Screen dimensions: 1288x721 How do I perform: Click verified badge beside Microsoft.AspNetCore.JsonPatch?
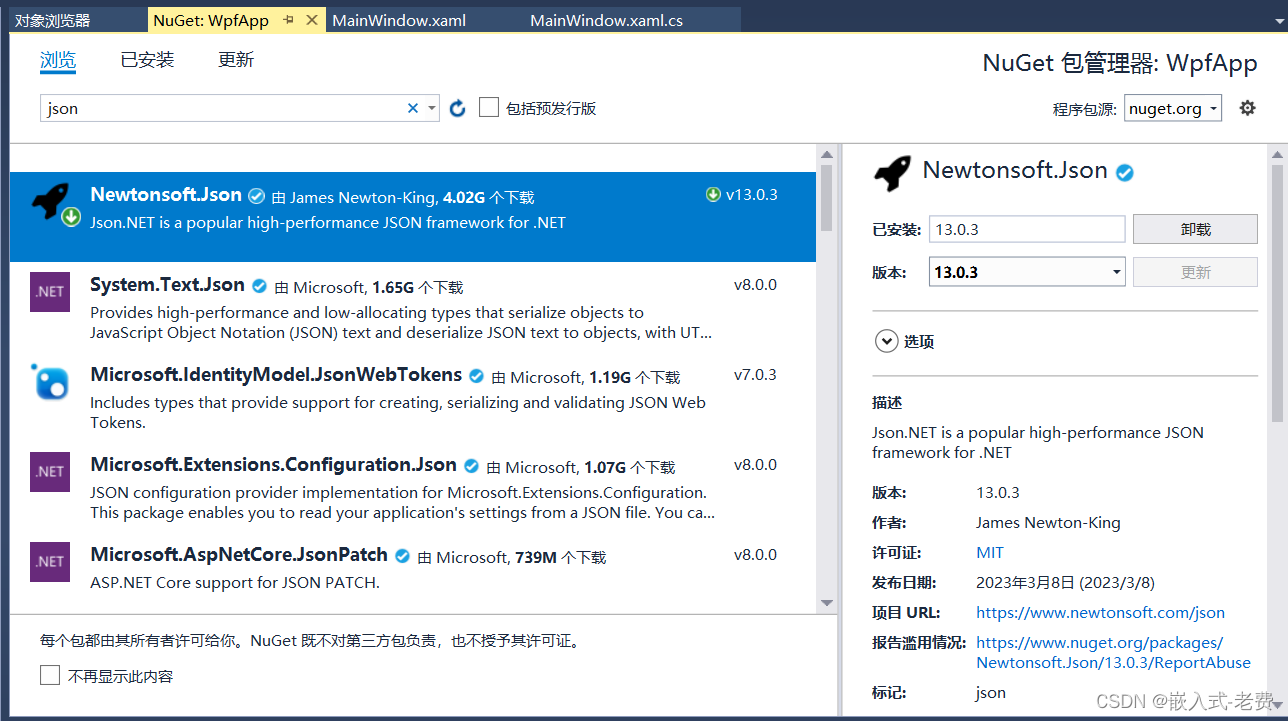[x=403, y=556]
